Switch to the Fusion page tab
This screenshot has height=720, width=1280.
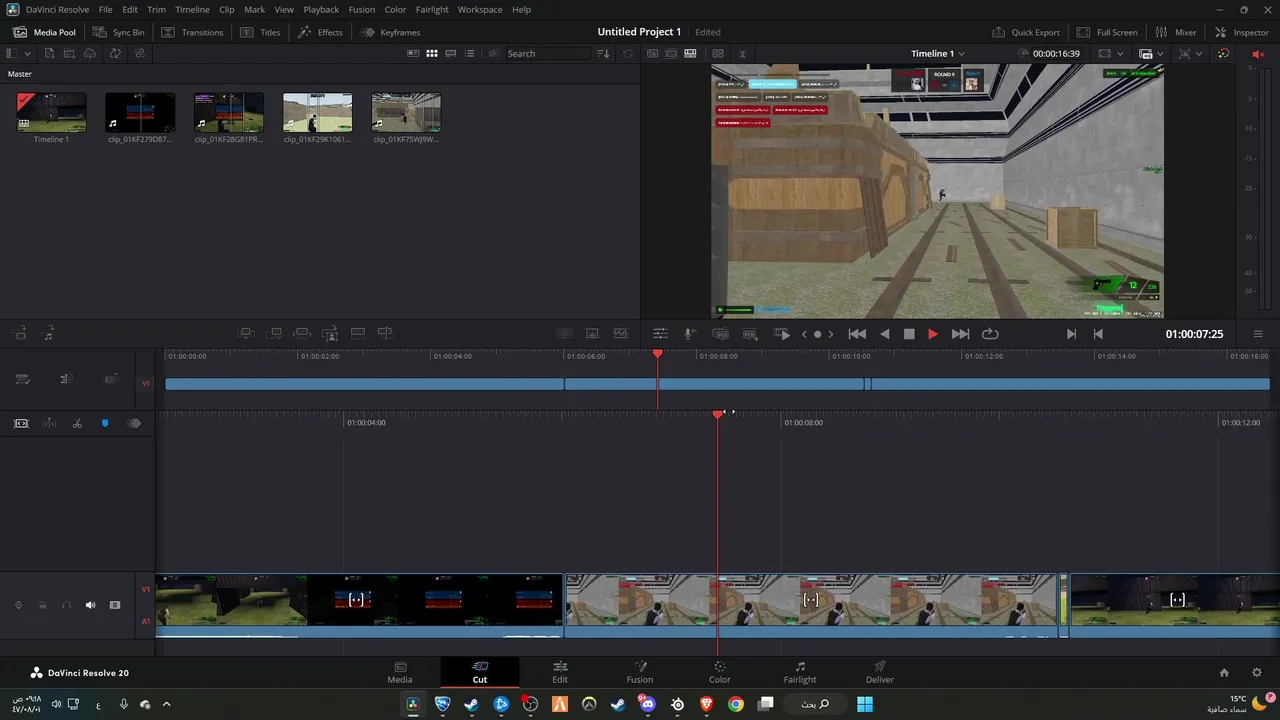click(640, 672)
